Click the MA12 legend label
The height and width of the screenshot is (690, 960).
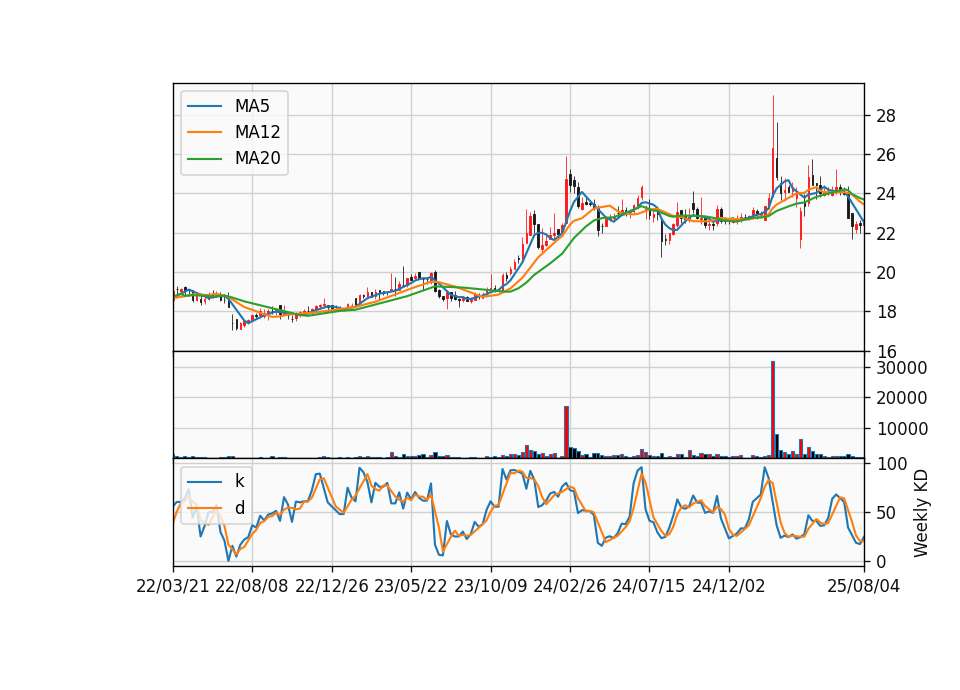tap(257, 132)
